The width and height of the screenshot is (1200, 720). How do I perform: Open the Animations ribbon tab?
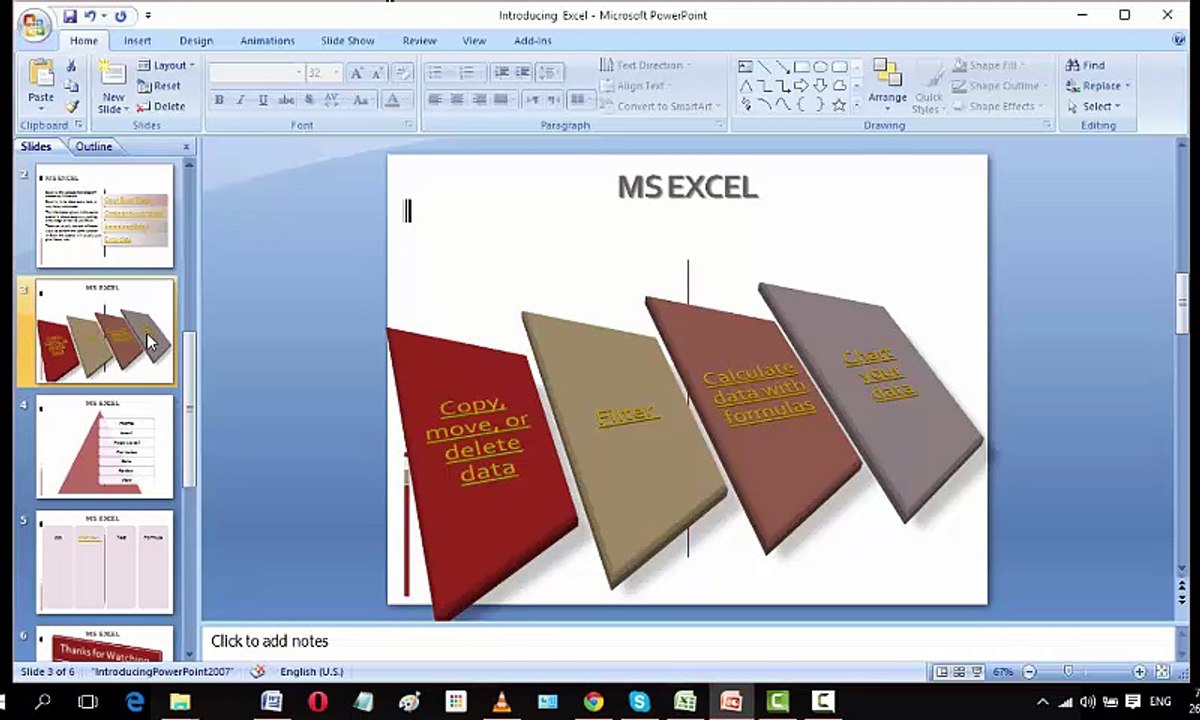point(267,41)
